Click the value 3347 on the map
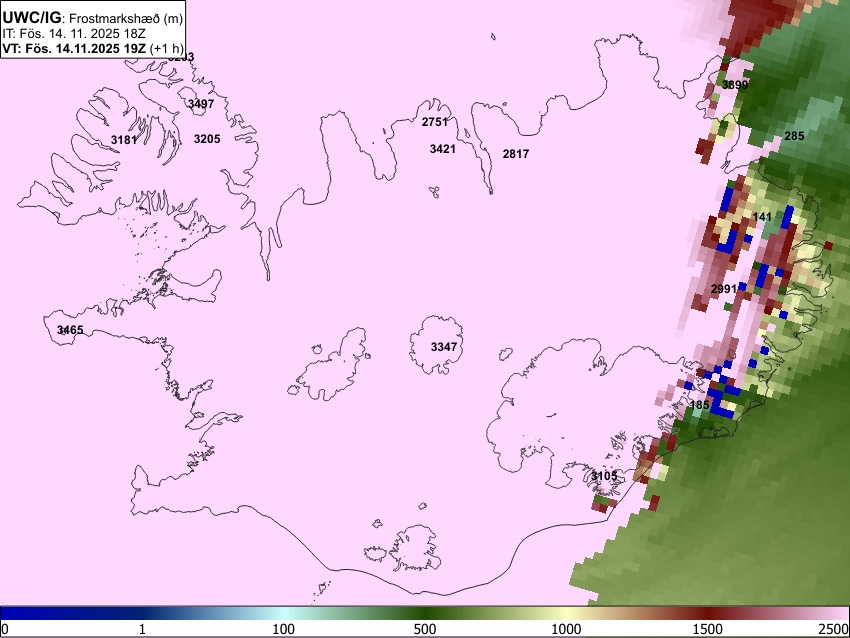The width and height of the screenshot is (850, 638). 444,347
